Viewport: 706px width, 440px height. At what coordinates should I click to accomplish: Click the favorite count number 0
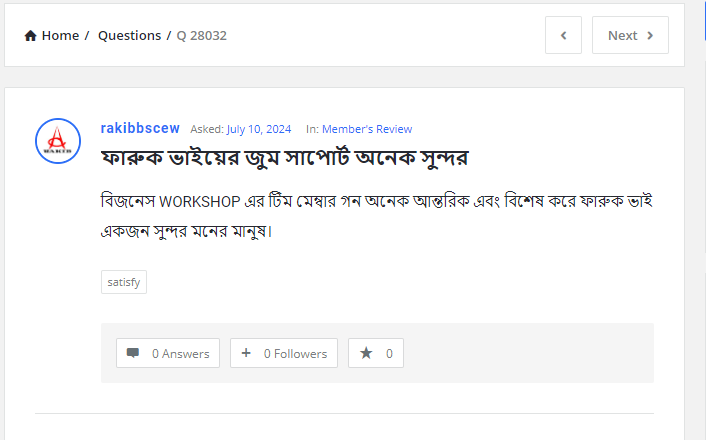click(389, 353)
